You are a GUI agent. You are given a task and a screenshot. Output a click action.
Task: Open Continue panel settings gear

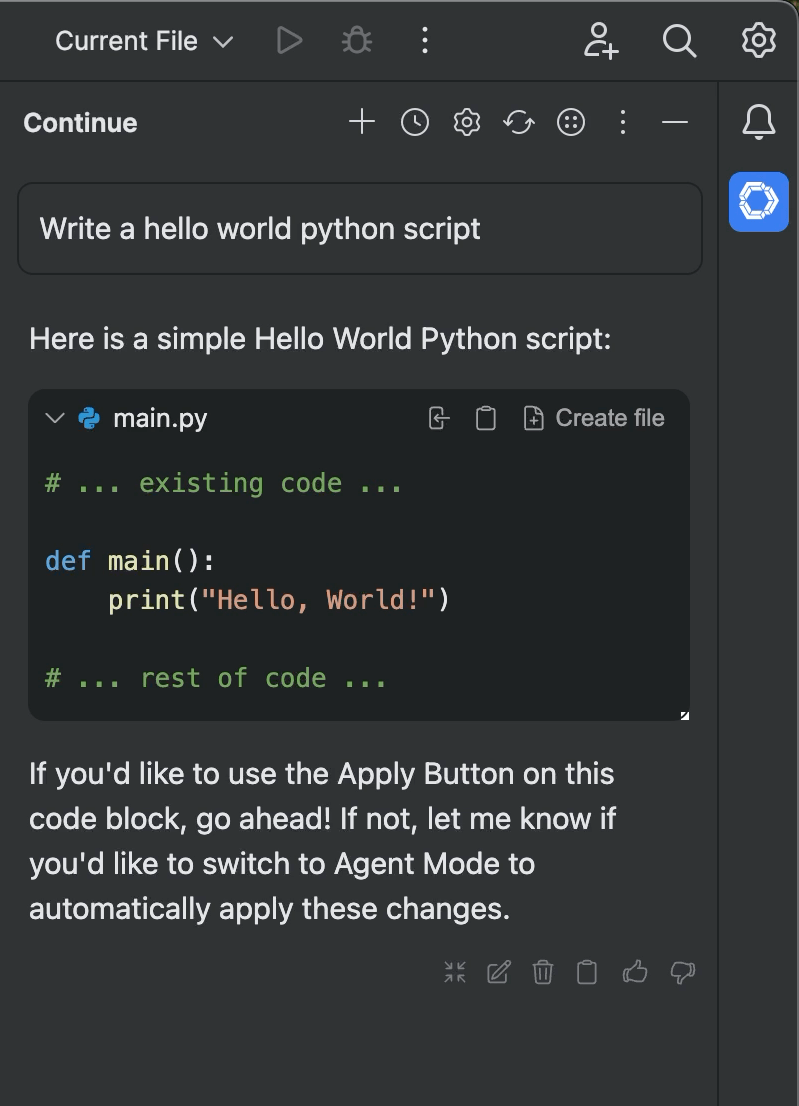pyautogui.click(x=467, y=123)
